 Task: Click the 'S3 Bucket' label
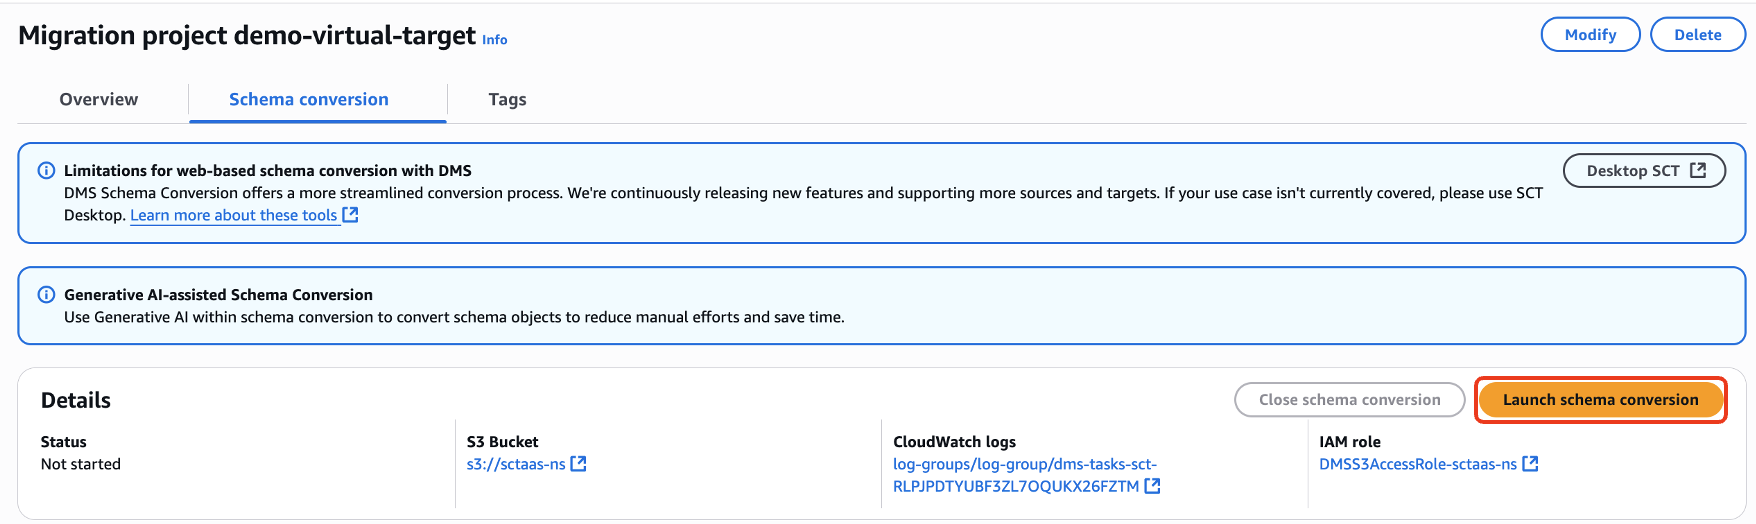click(x=502, y=442)
